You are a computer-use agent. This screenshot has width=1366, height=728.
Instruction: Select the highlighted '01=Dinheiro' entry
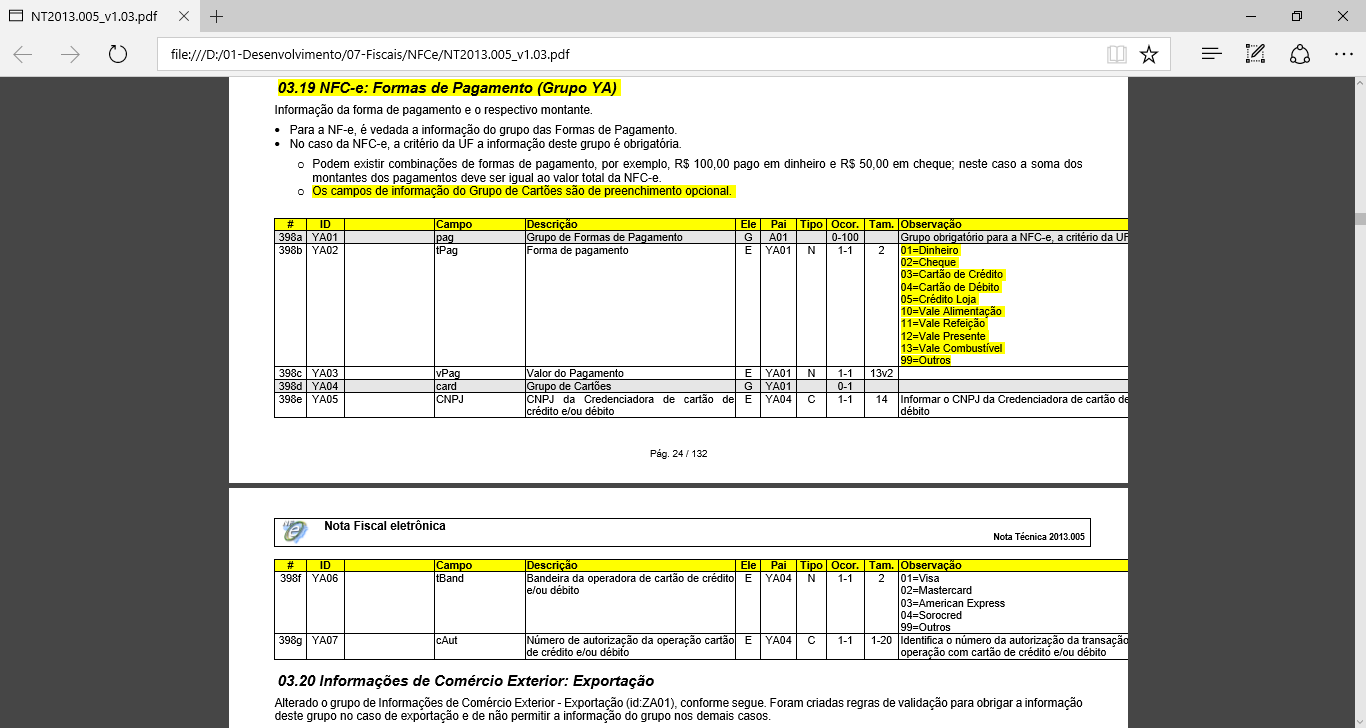[930, 250]
